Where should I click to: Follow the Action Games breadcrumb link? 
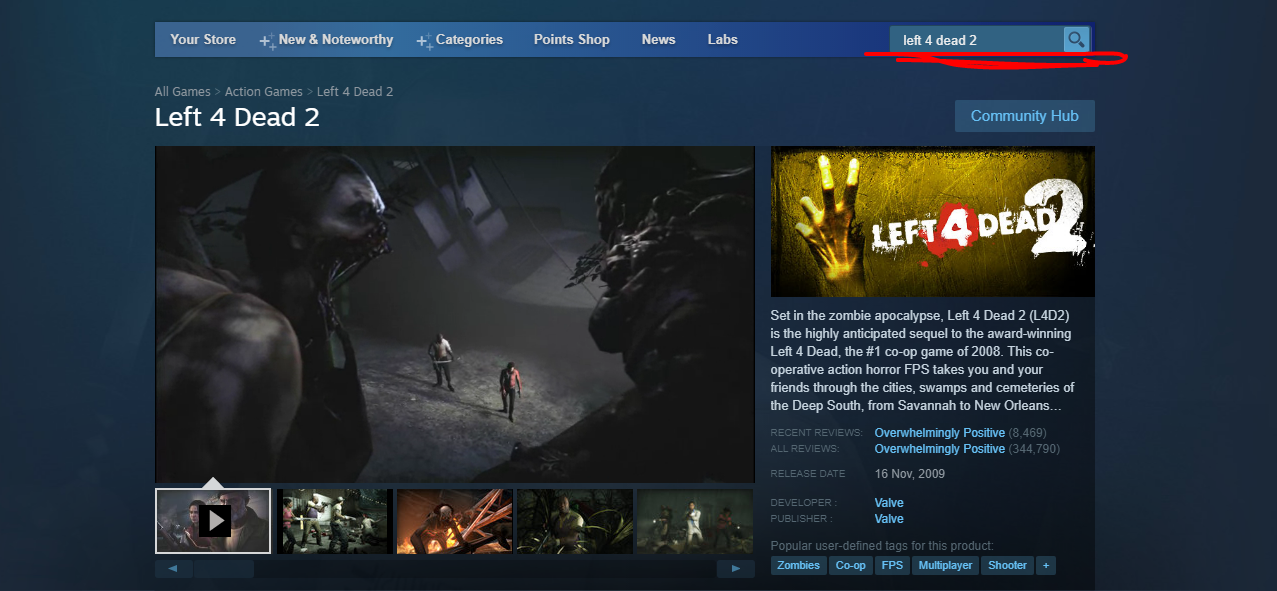[264, 92]
